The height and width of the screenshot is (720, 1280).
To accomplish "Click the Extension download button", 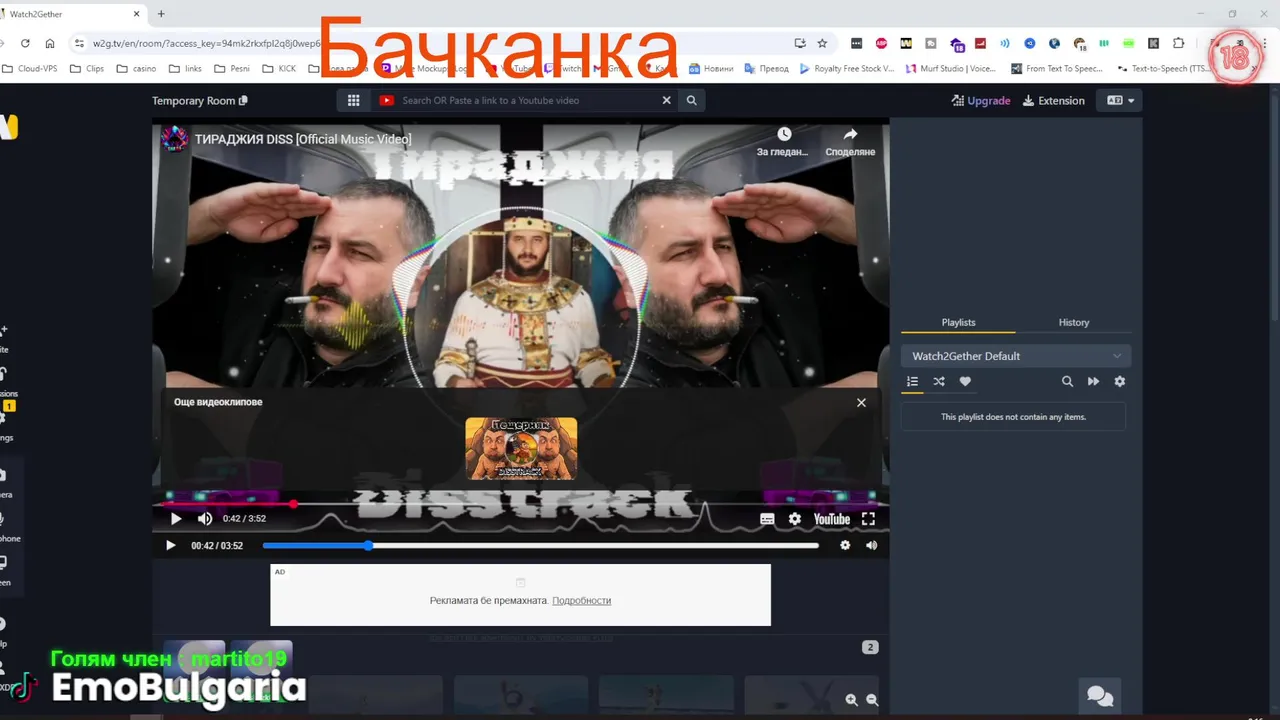I will [1054, 101].
